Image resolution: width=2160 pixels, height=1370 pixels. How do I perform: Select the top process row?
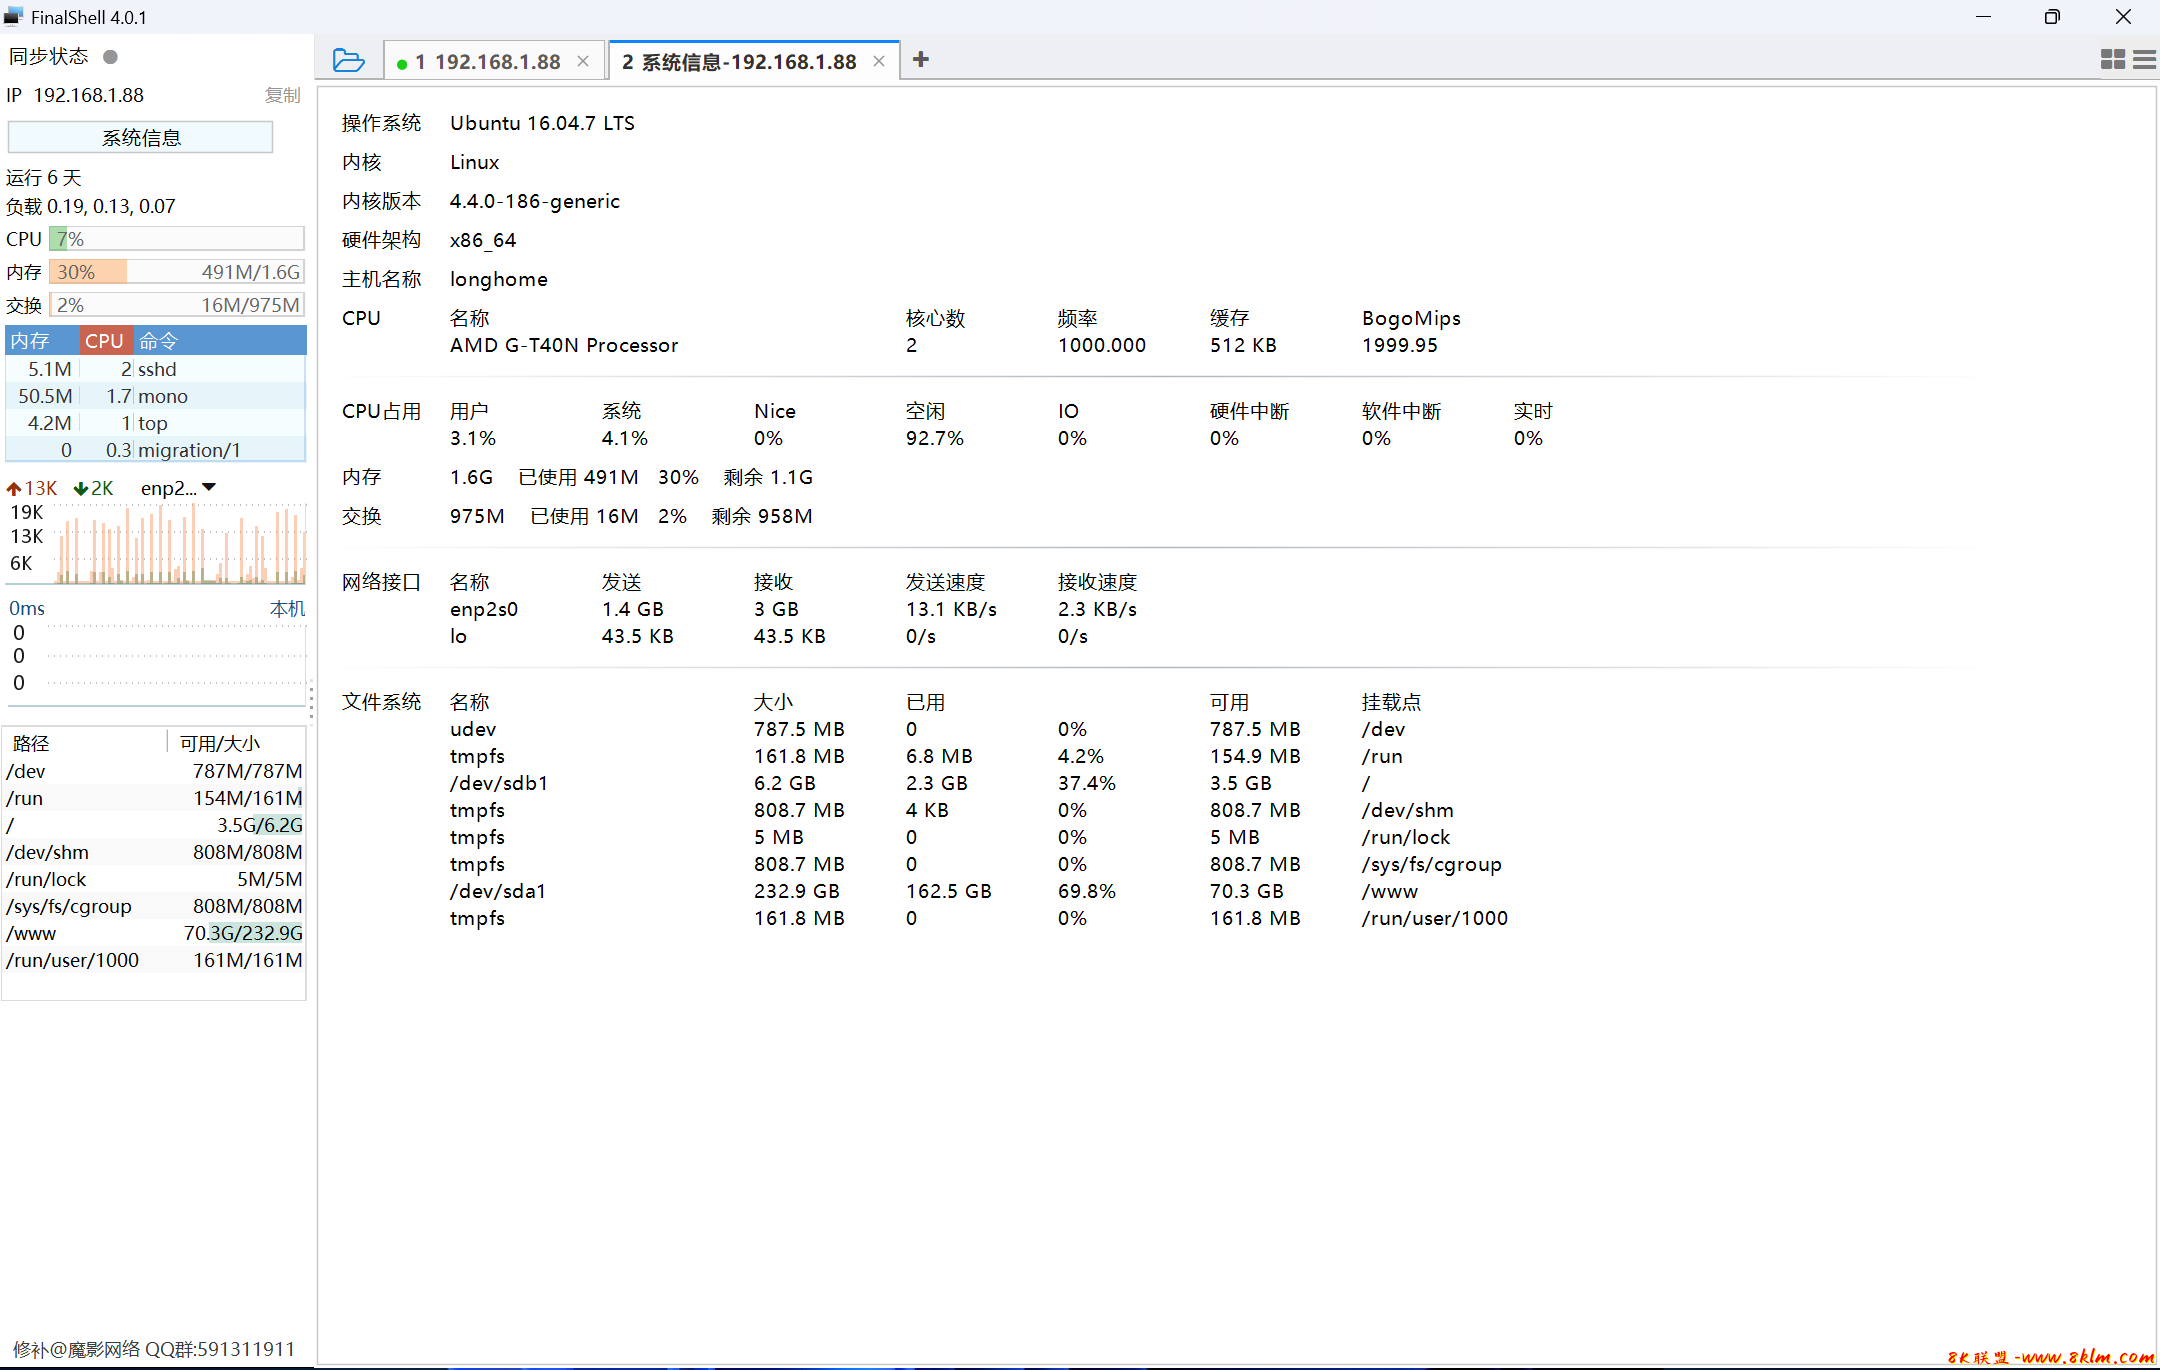point(156,423)
